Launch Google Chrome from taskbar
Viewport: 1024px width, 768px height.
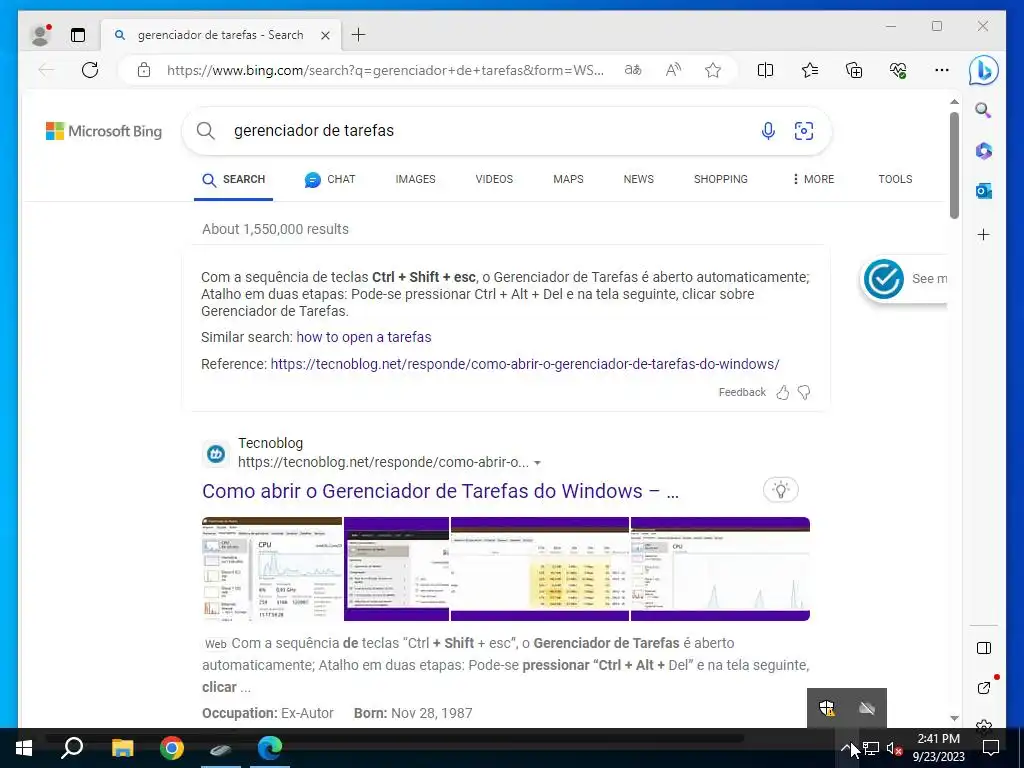tap(172, 748)
